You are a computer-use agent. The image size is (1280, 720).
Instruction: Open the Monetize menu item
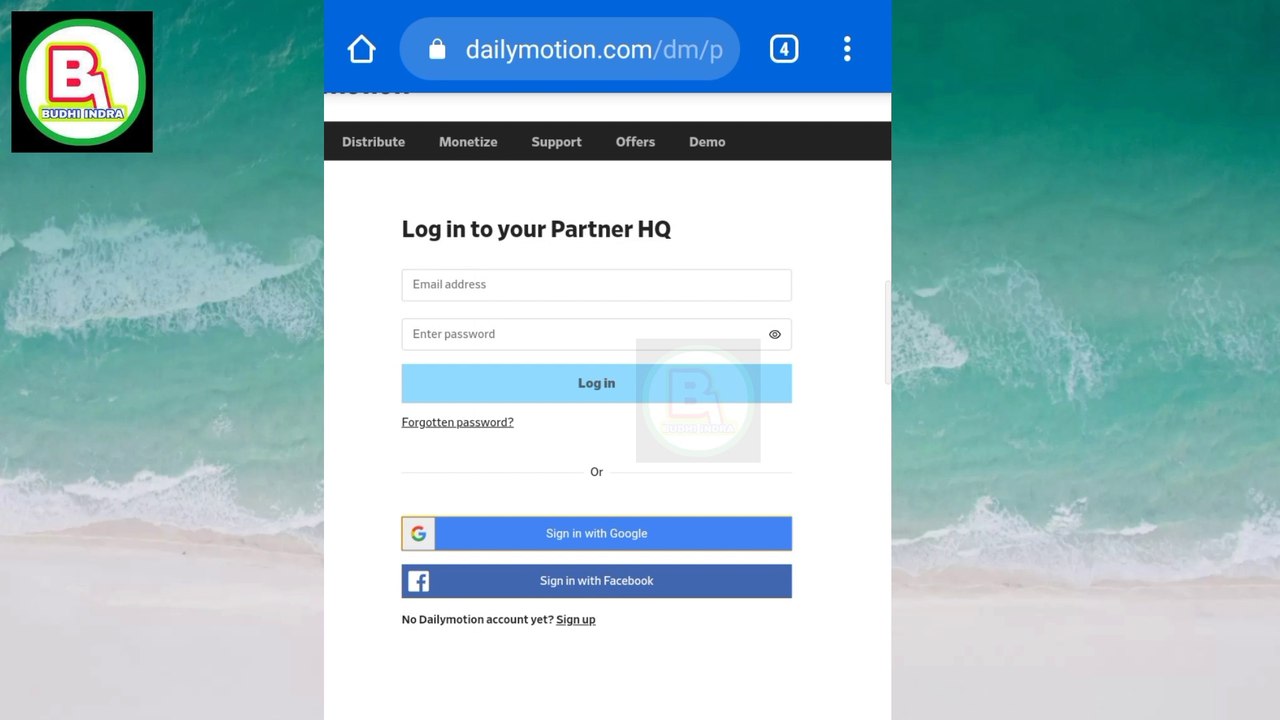click(468, 142)
